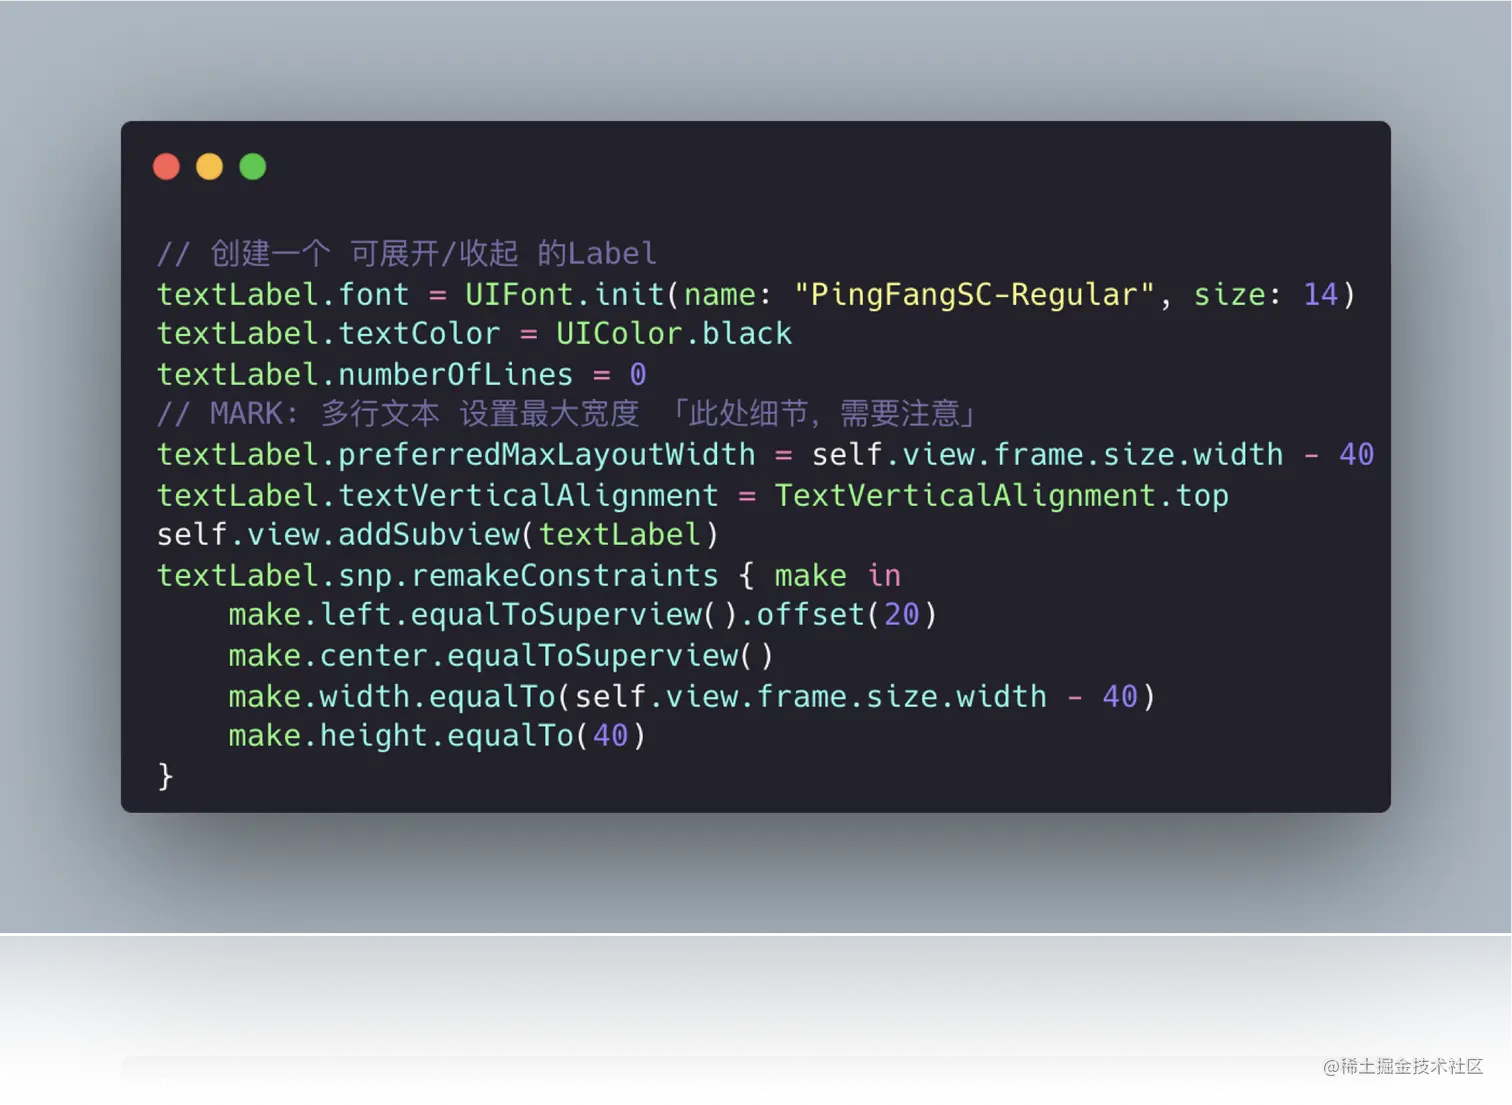The height and width of the screenshot is (1105, 1512).
Task: Click the make.width.equalTo line
Action: click(692, 697)
